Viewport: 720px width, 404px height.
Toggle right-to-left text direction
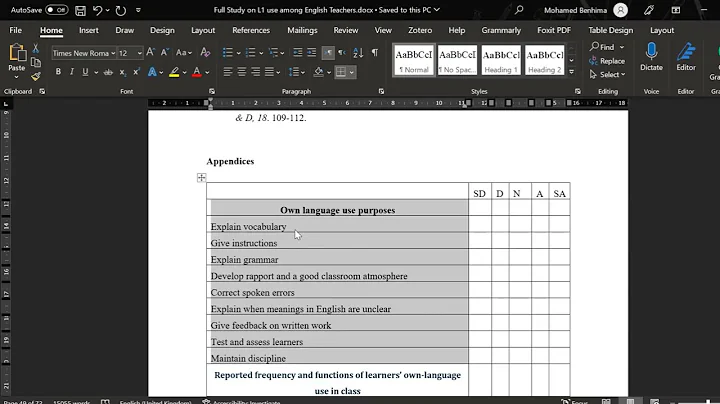point(342,53)
